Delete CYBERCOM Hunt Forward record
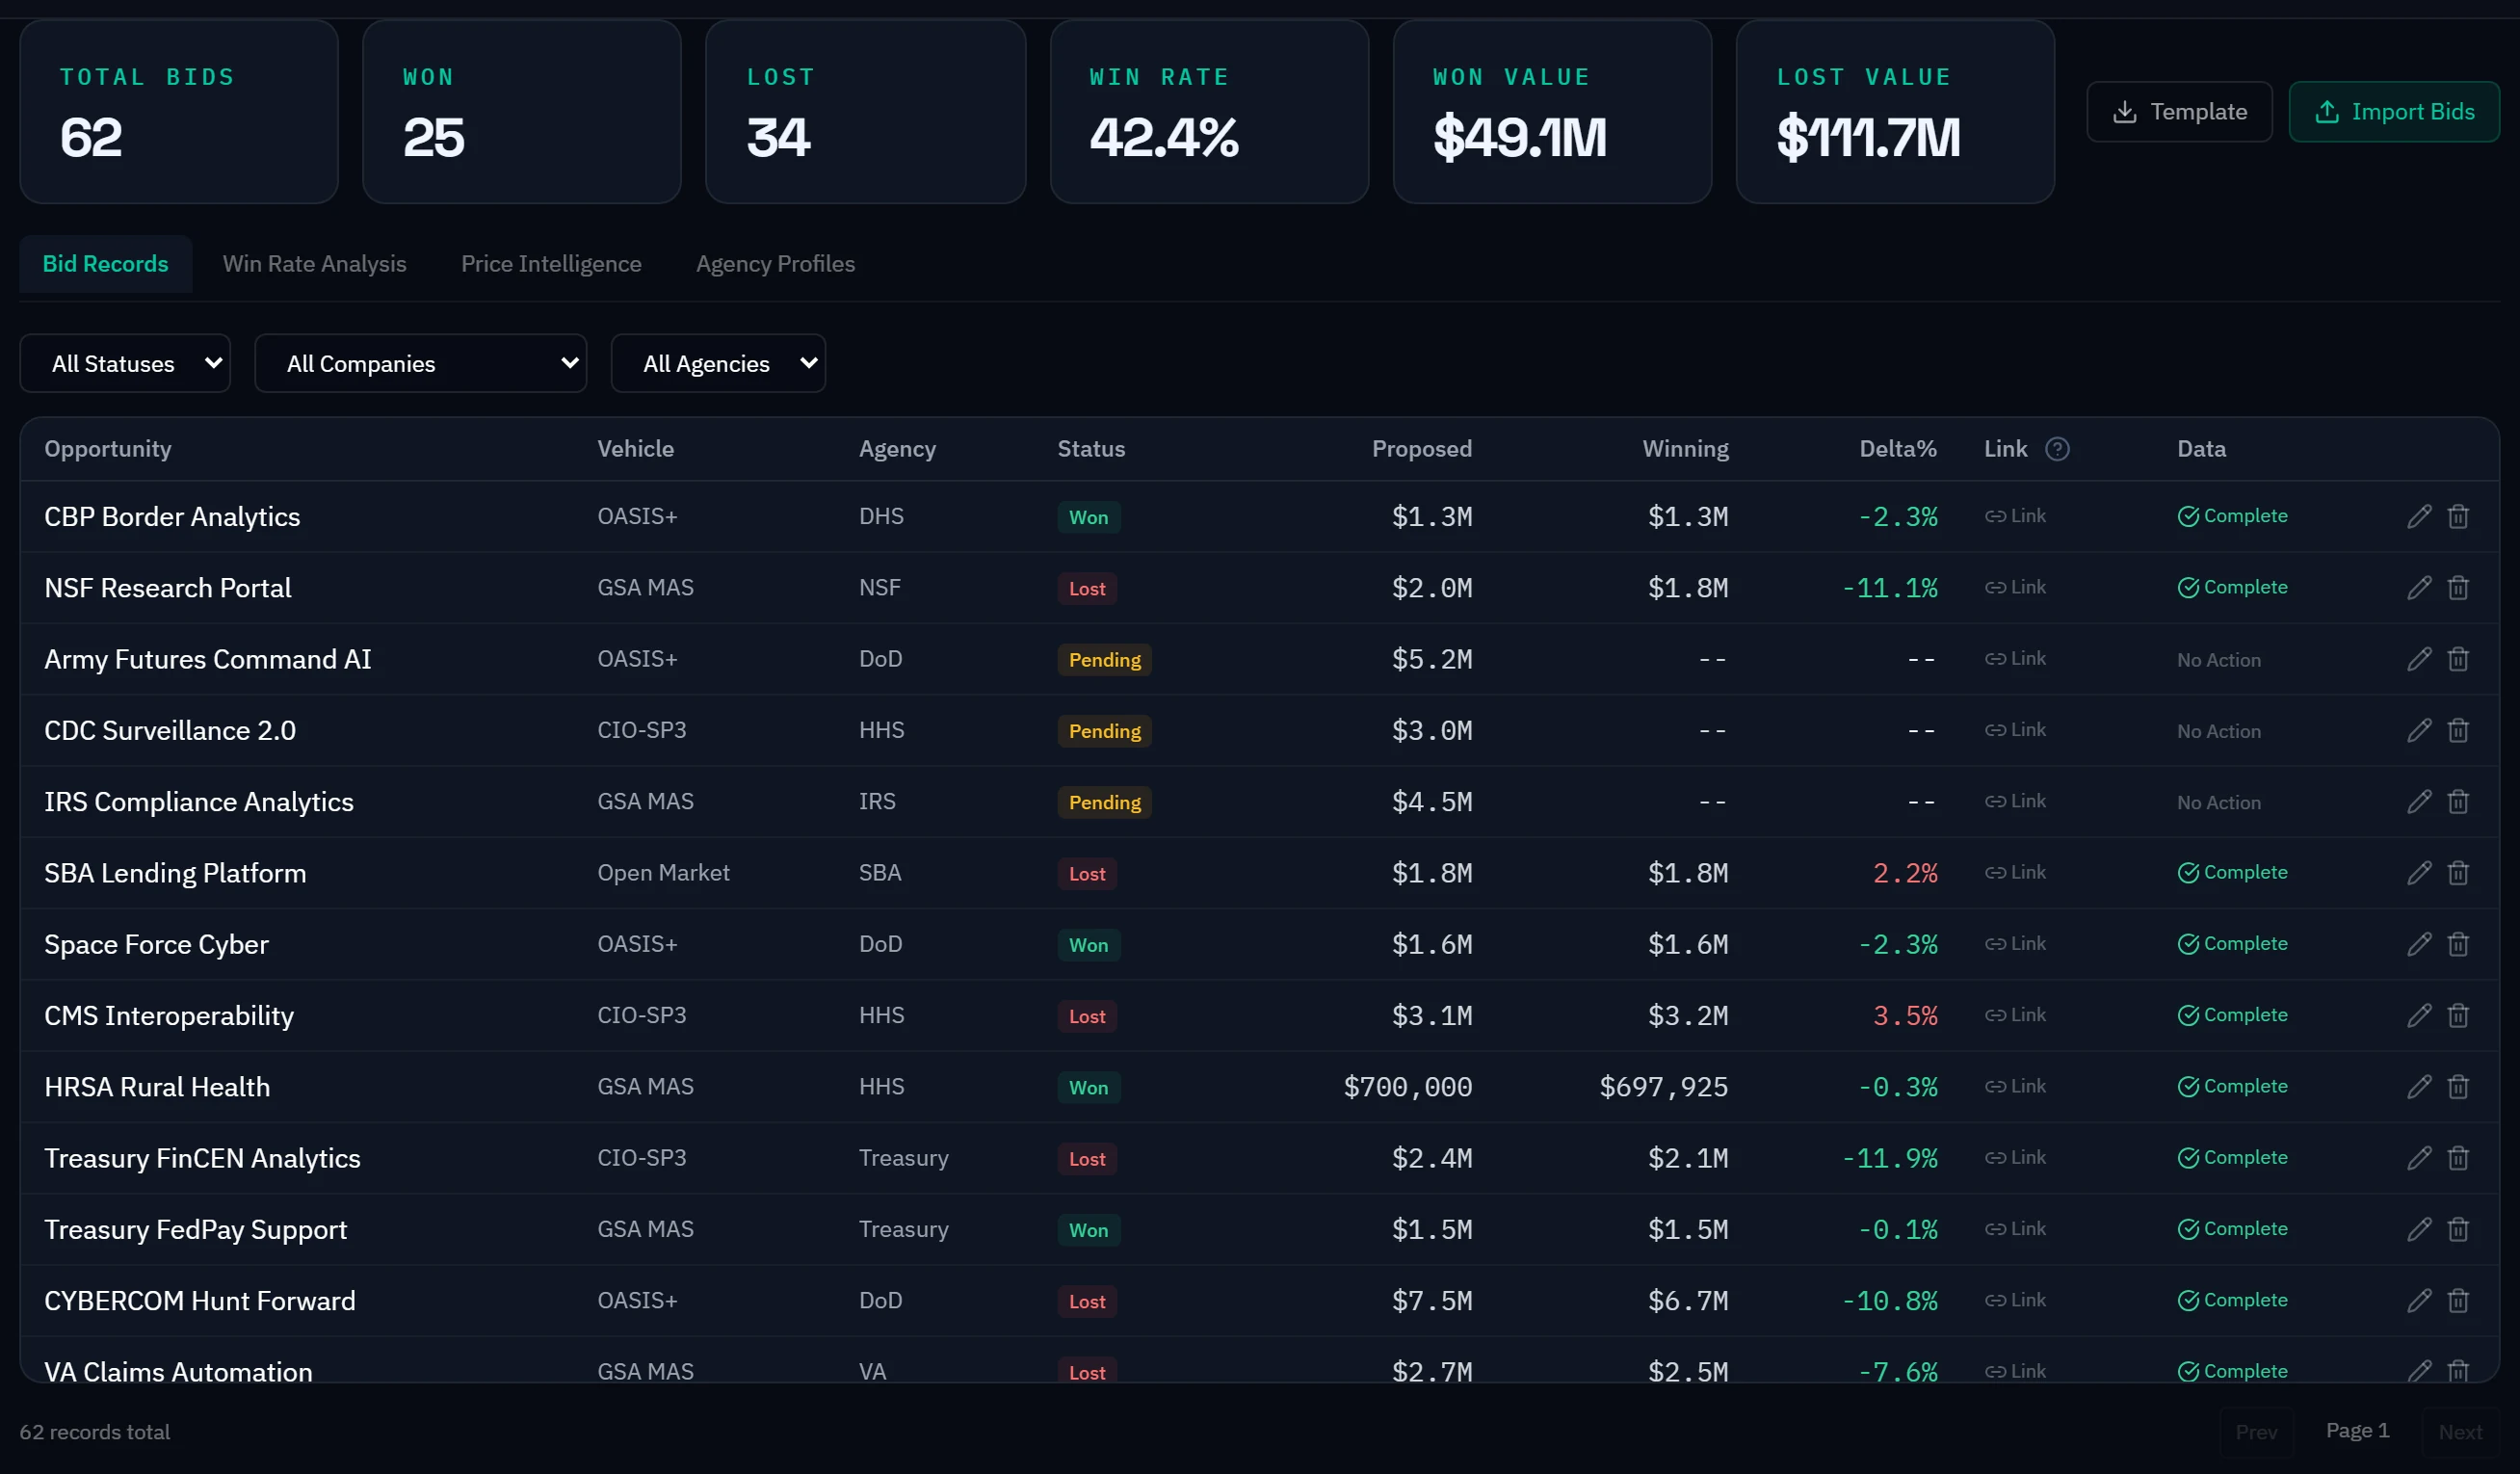2520x1474 pixels. (2458, 1301)
